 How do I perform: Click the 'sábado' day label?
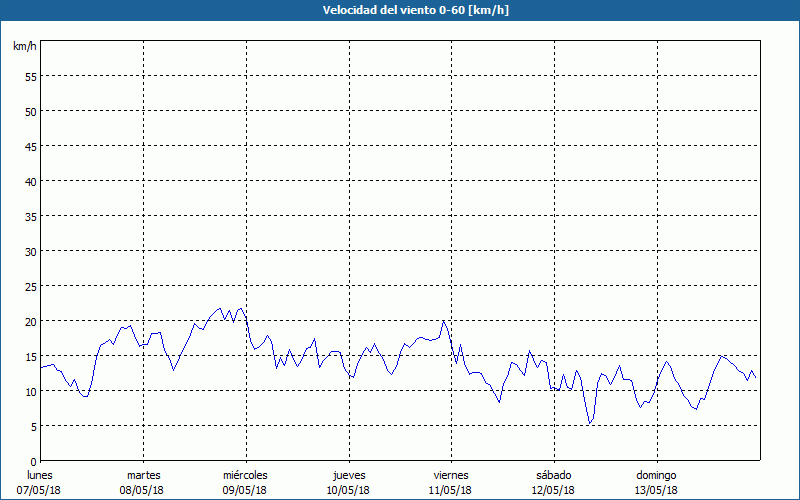click(x=554, y=475)
